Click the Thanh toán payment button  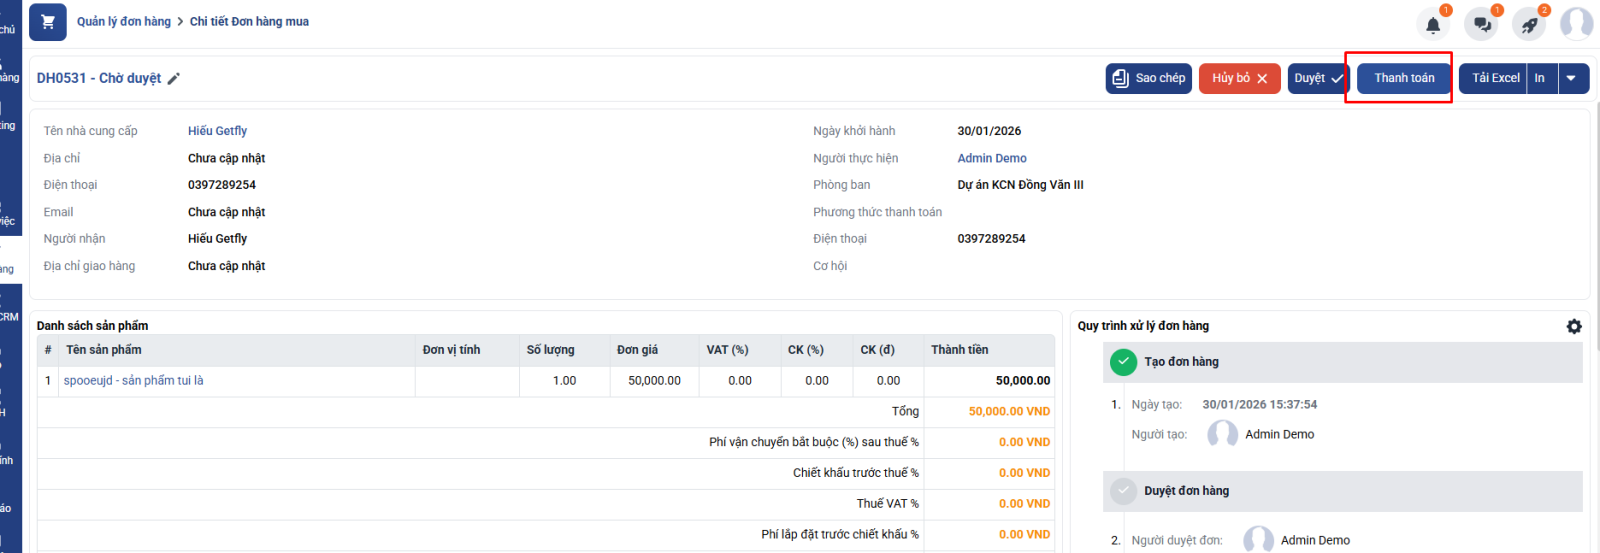pos(1403,78)
